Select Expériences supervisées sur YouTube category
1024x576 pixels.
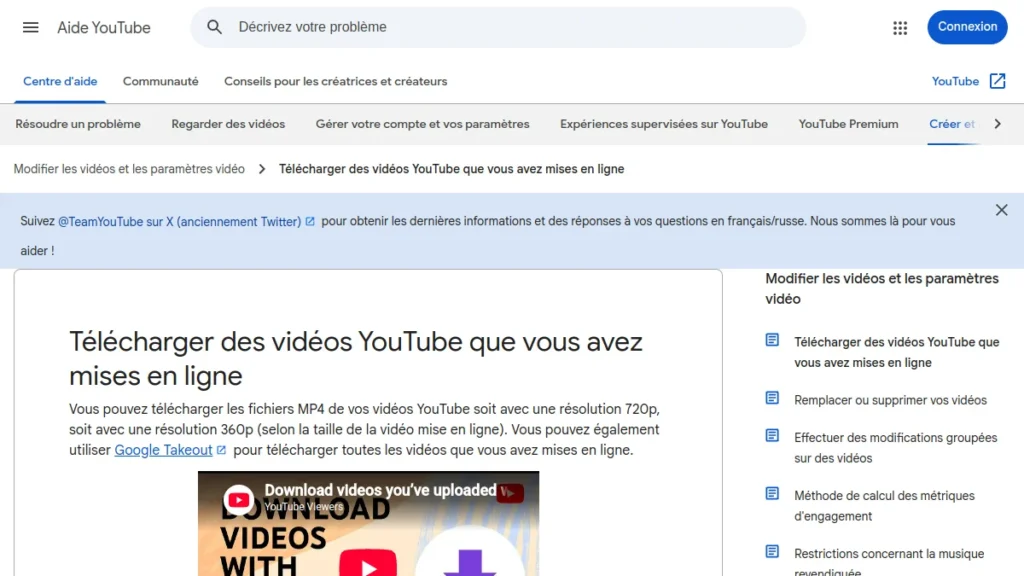[x=664, y=124]
